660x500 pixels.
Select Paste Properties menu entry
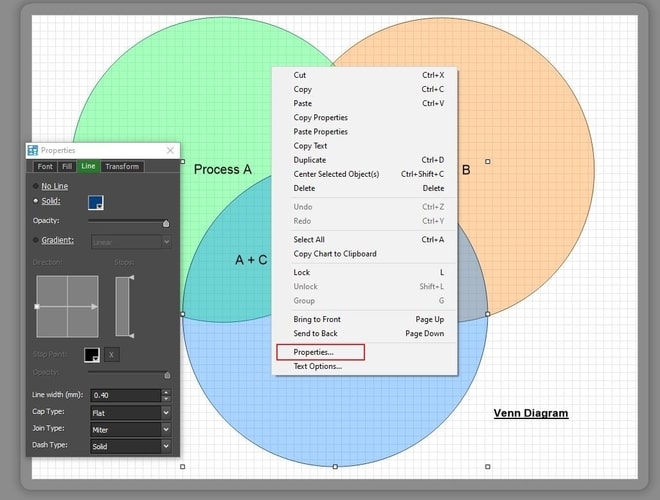point(365,132)
